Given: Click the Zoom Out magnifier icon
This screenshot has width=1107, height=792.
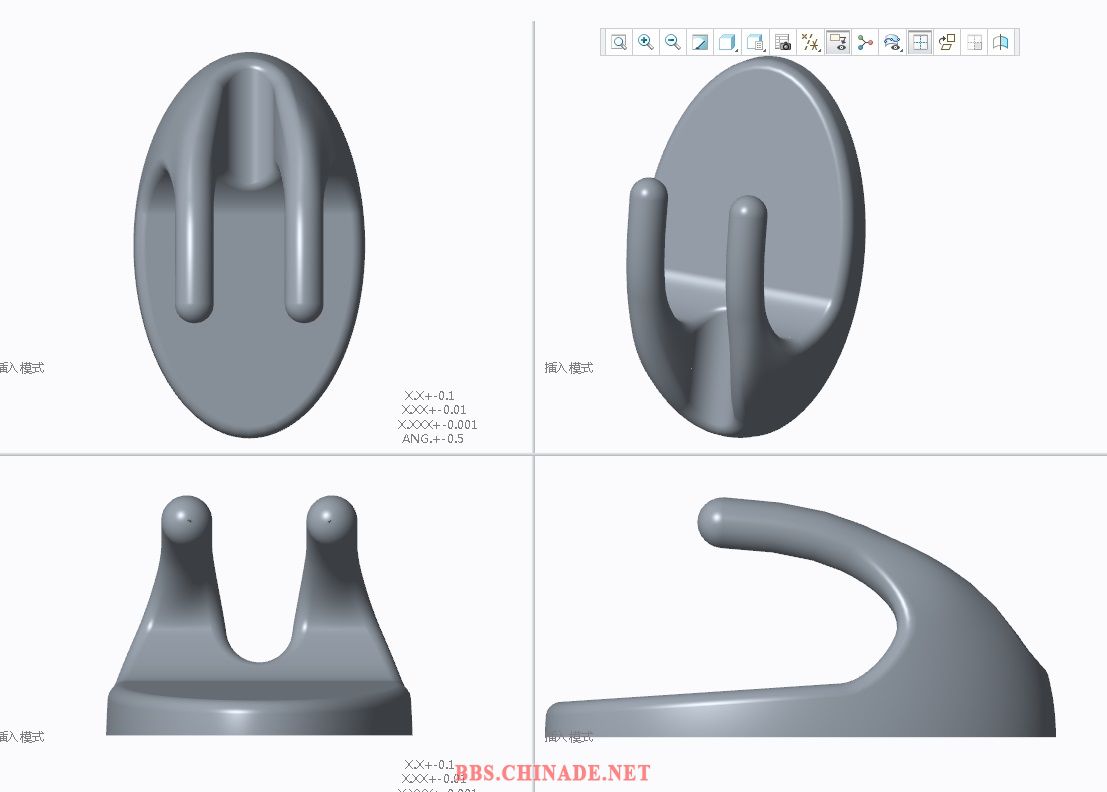Looking at the screenshot, I should 673,42.
